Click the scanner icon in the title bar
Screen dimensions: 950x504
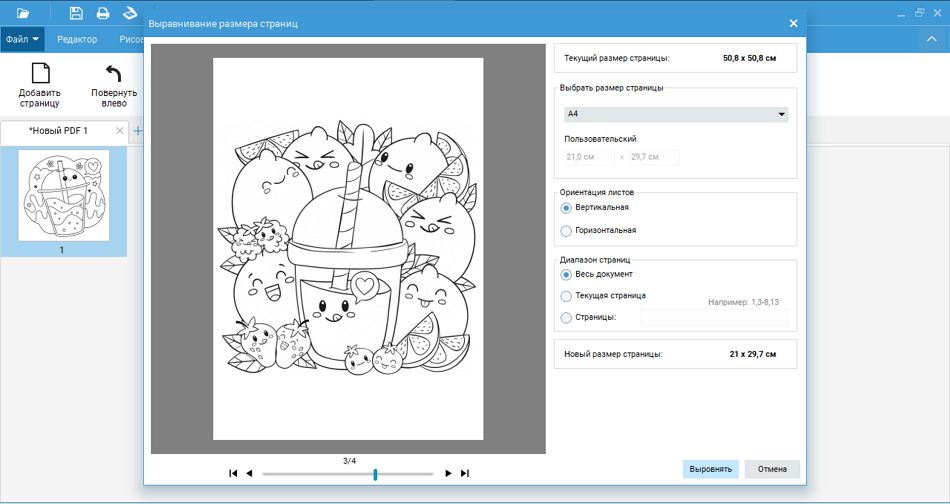130,13
